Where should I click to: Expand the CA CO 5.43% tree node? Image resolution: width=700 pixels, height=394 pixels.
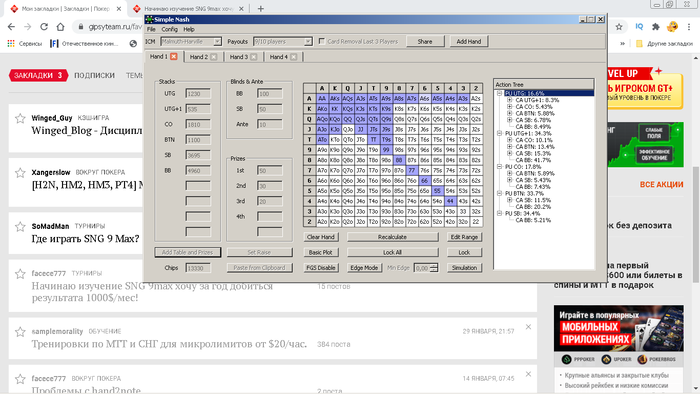click(509, 107)
